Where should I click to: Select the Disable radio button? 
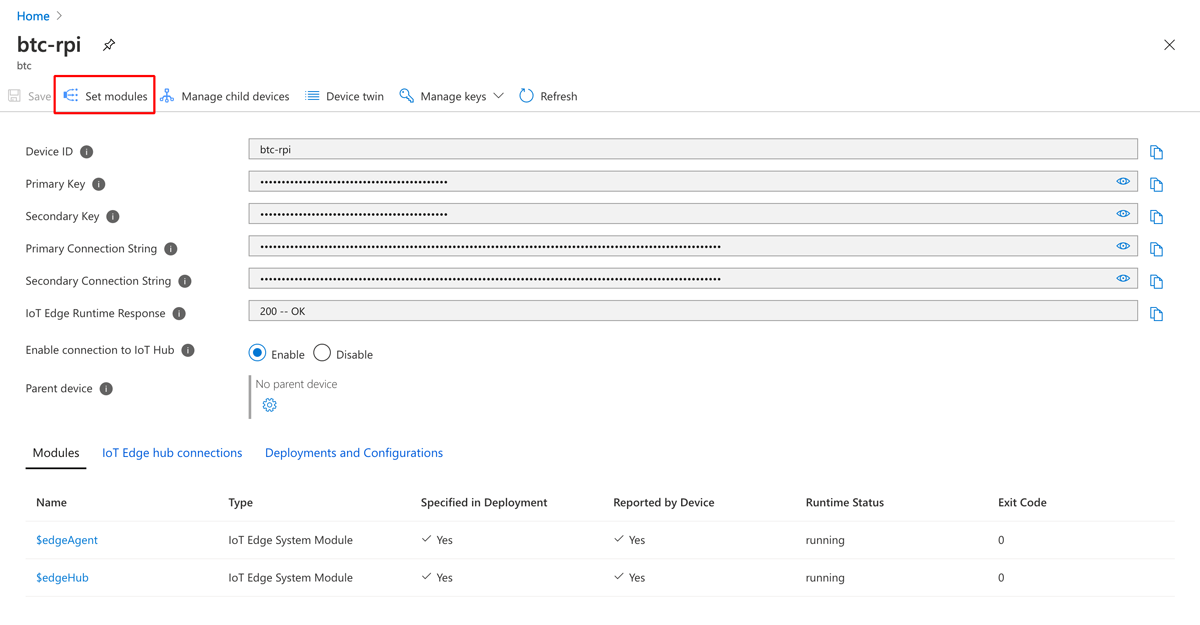click(322, 353)
